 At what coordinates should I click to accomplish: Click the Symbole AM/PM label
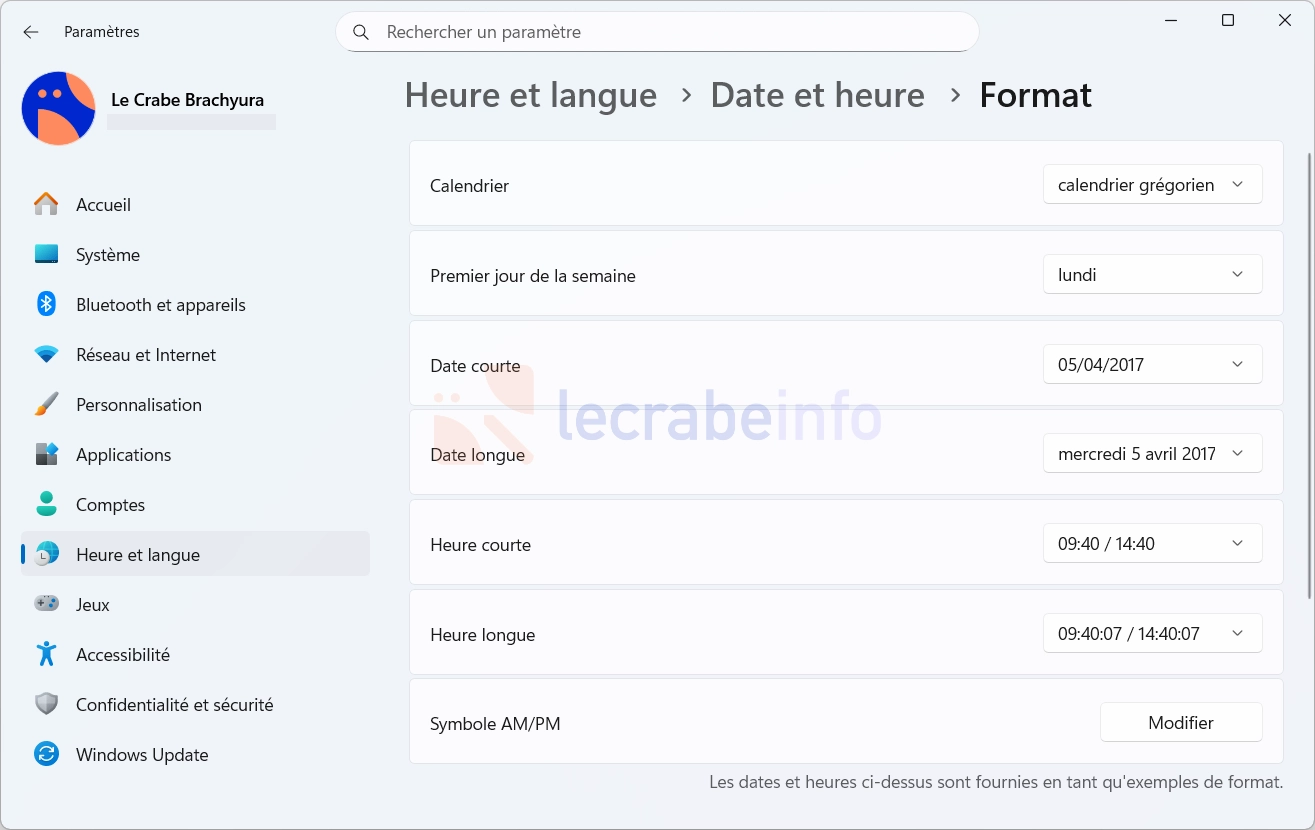click(495, 723)
